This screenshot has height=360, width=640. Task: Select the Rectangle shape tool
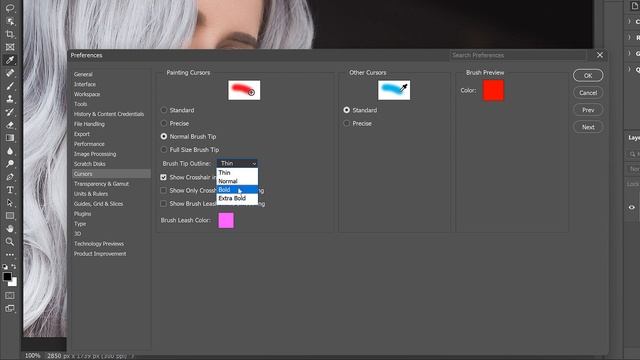tap(10, 216)
